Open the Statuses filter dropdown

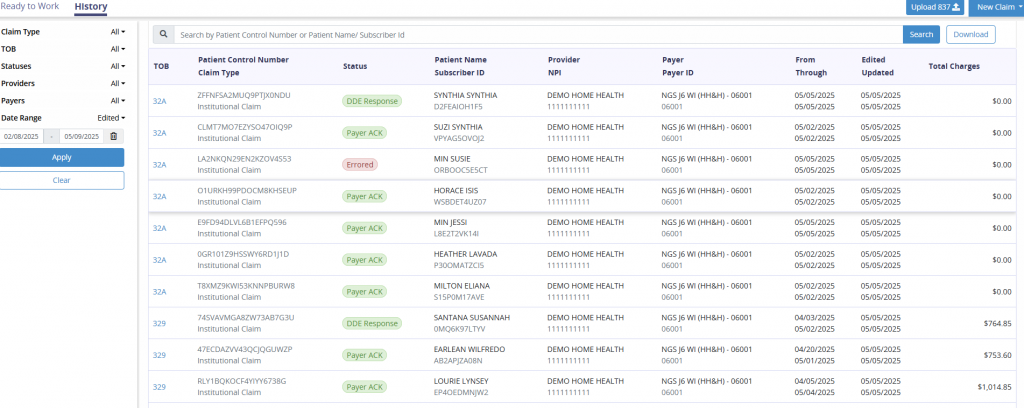tap(118, 66)
